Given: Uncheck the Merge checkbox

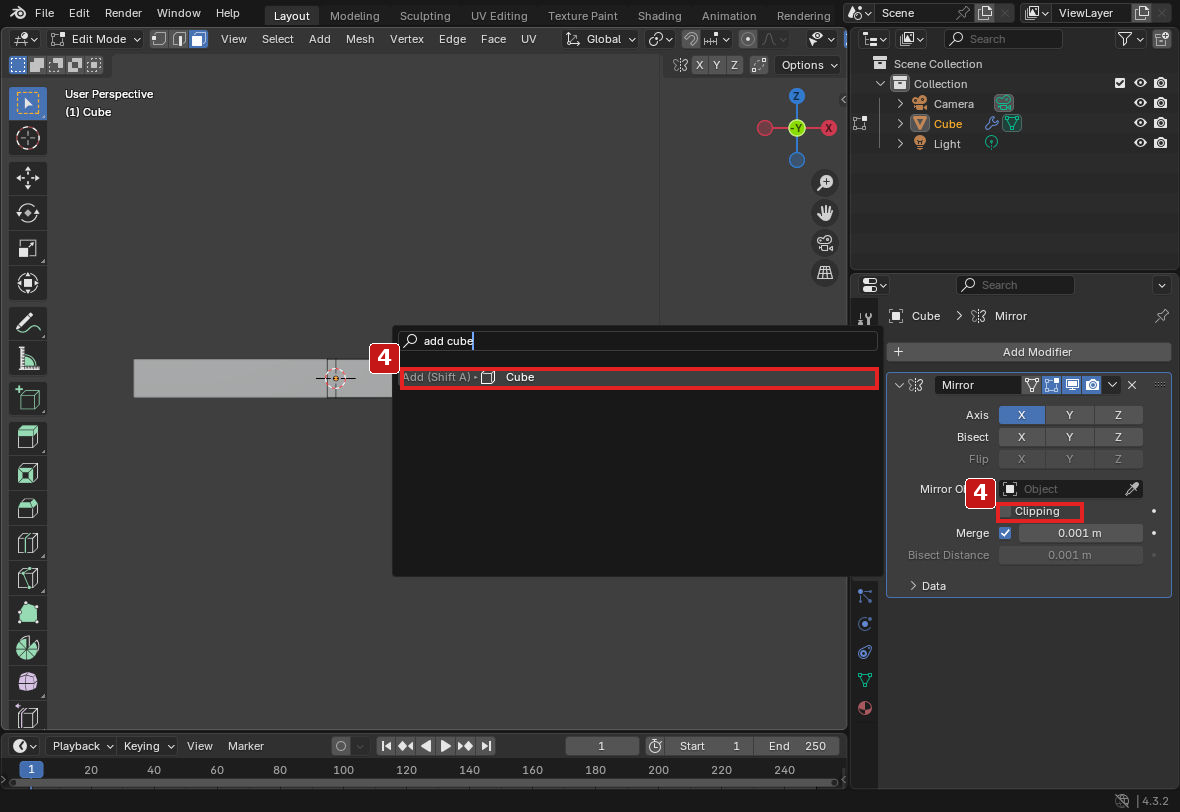Looking at the screenshot, I should 1005,533.
